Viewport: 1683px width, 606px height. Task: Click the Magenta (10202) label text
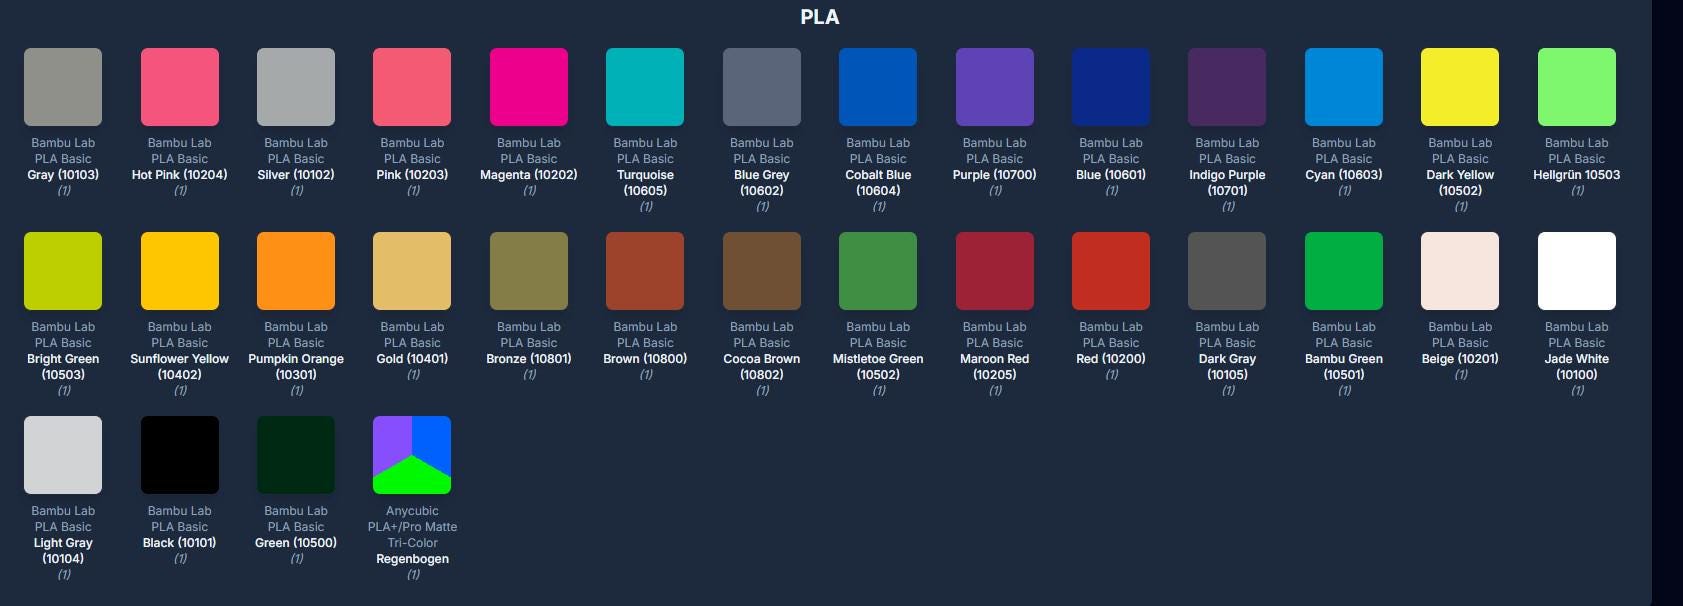coord(529,175)
